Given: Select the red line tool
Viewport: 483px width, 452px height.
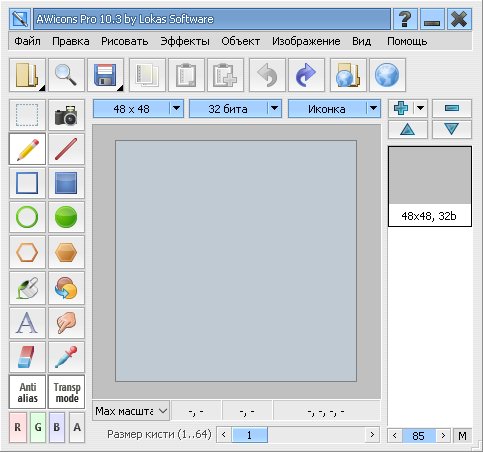Looking at the screenshot, I should coord(66,149).
